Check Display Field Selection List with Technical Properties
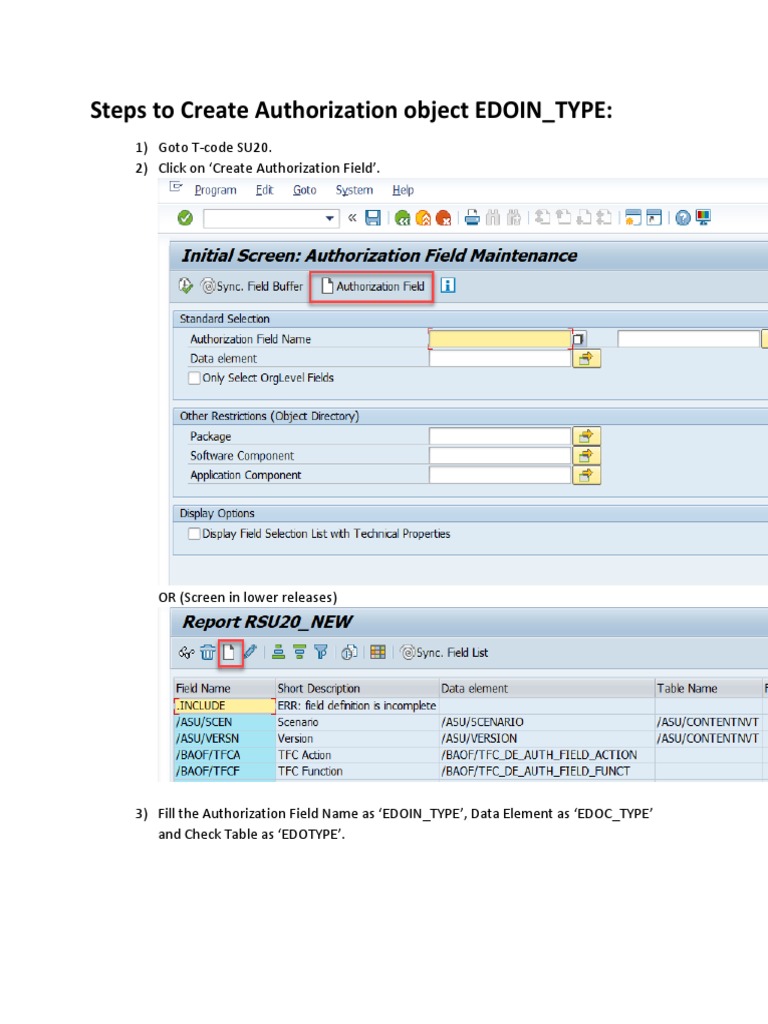The image size is (768, 1024). (195, 534)
